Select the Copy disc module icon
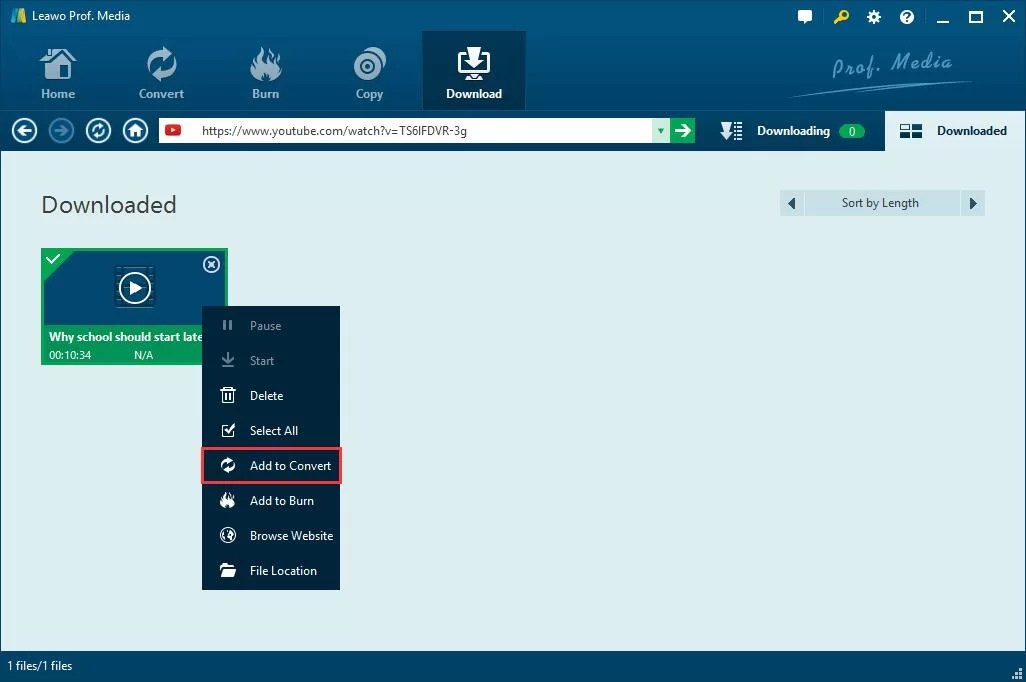Image resolution: width=1026 pixels, height=682 pixels. coord(369,70)
